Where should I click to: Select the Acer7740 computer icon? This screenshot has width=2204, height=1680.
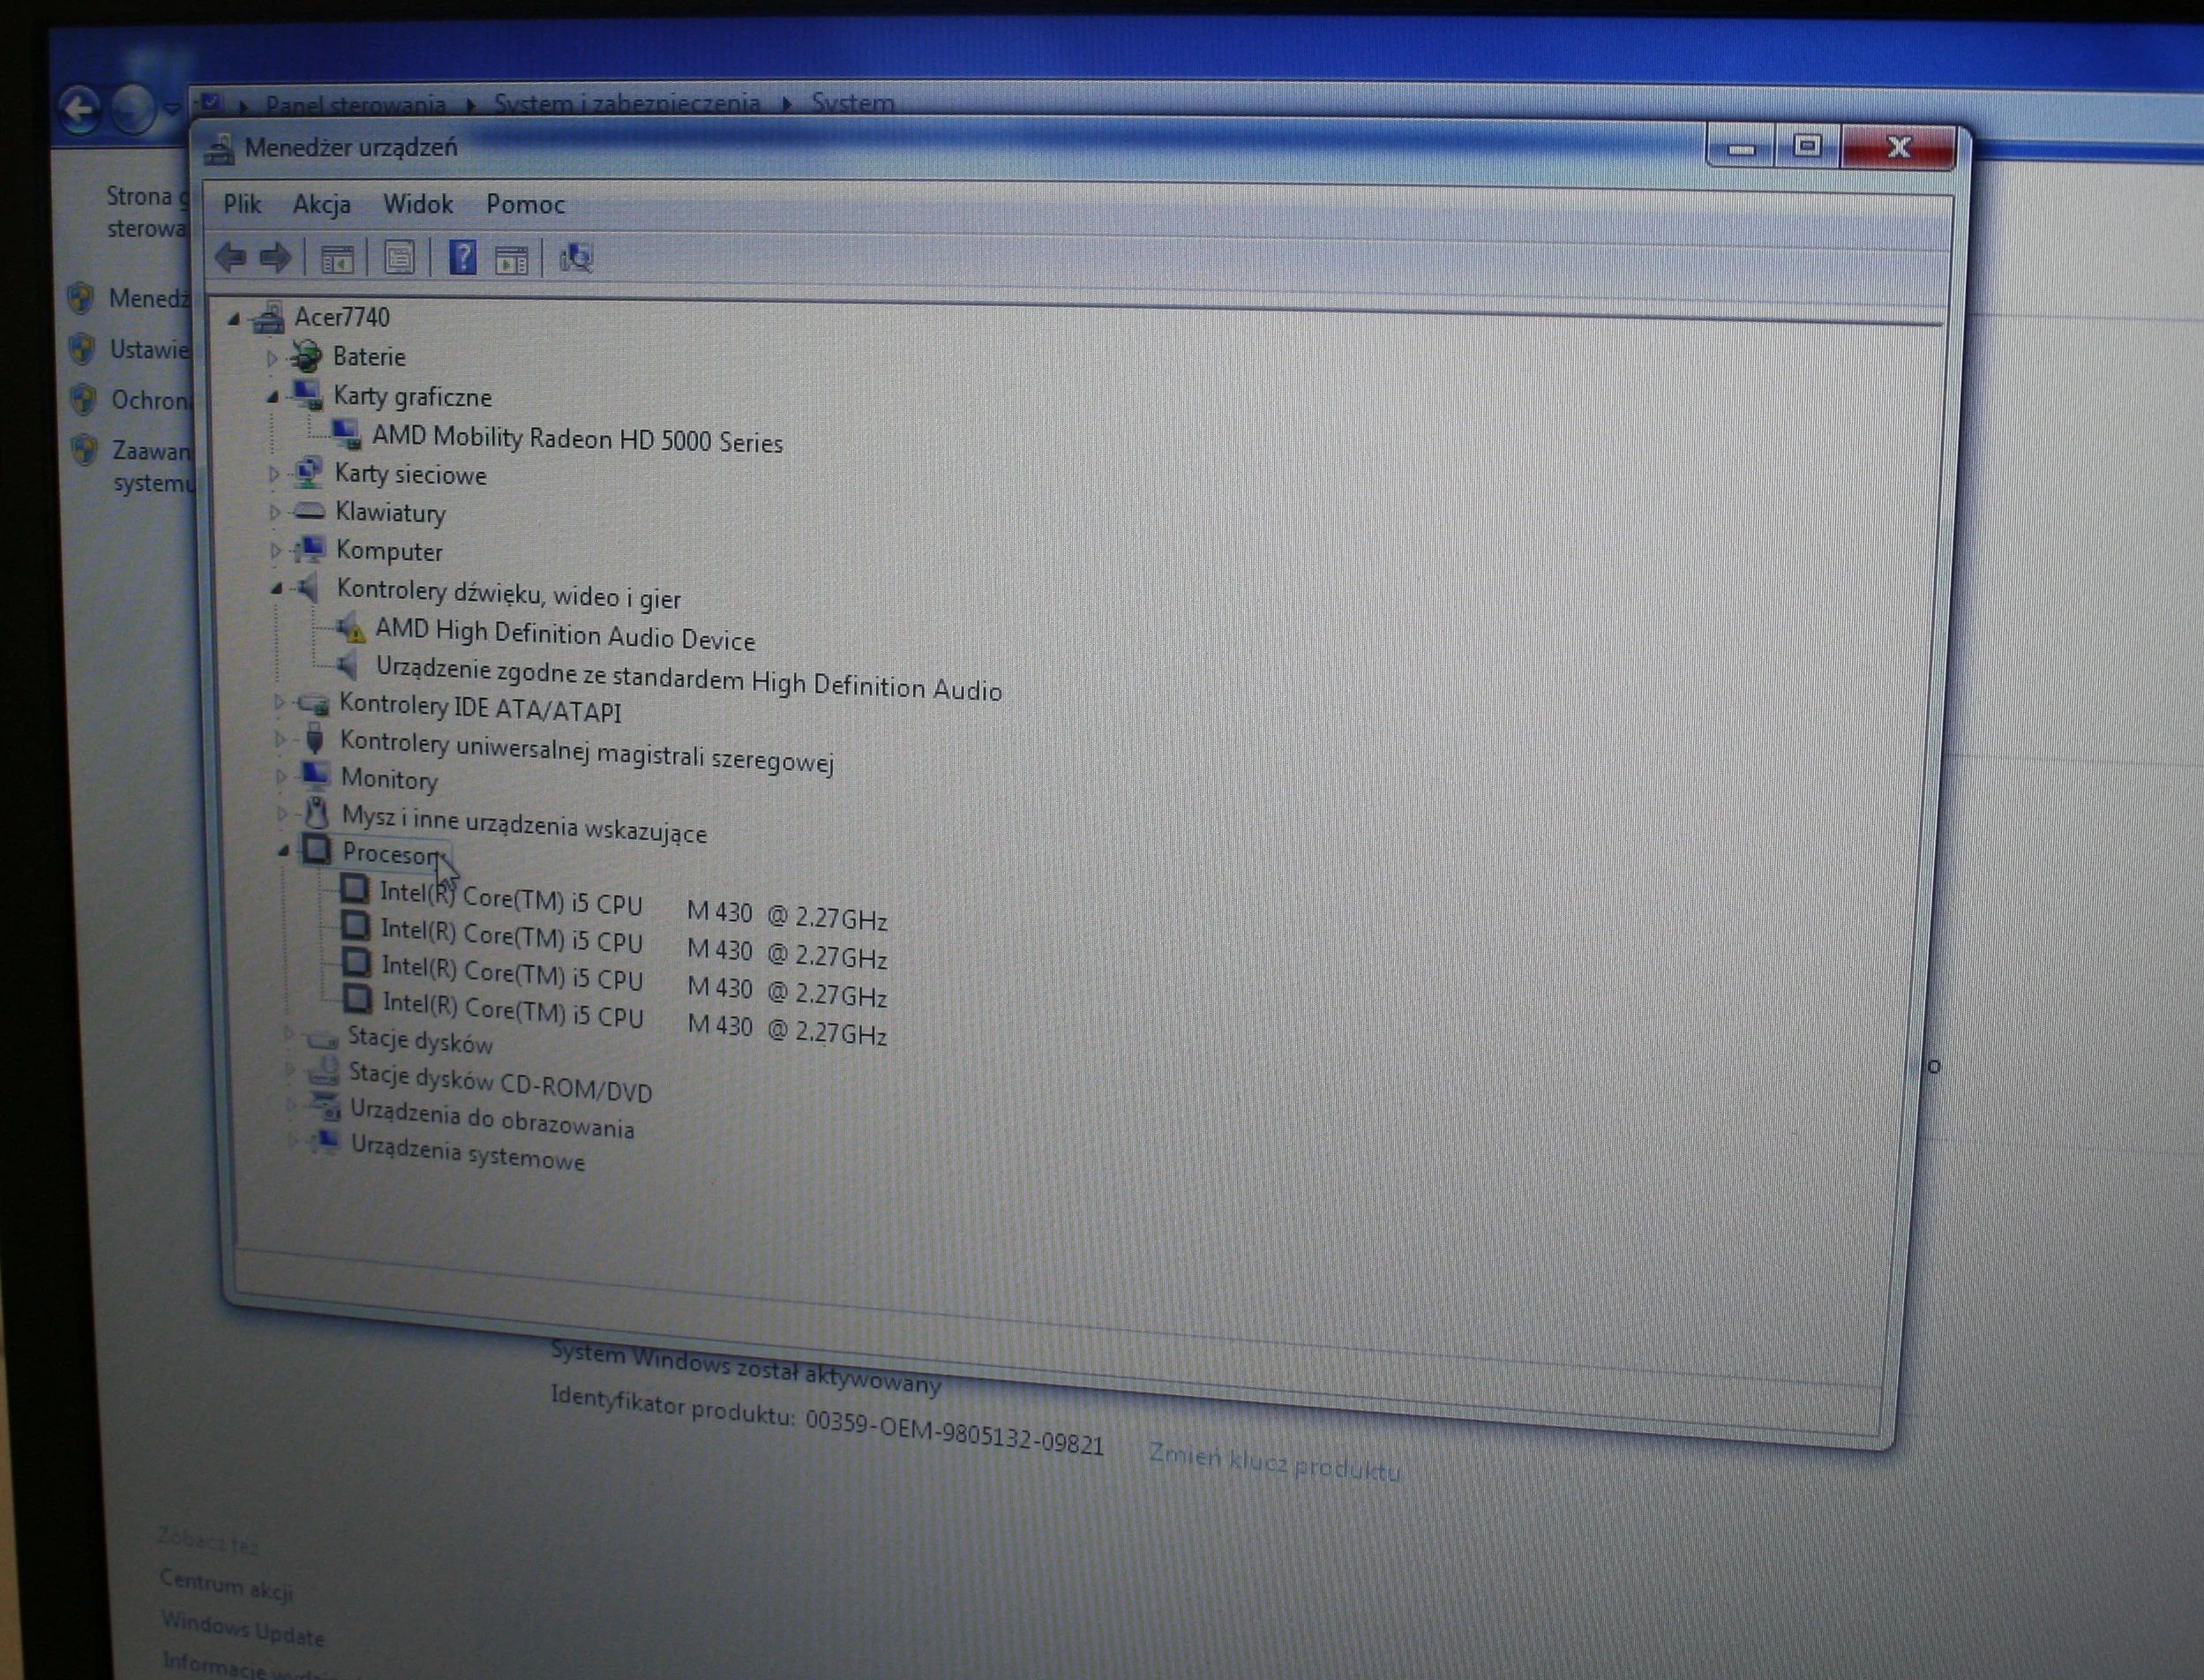click(267, 318)
